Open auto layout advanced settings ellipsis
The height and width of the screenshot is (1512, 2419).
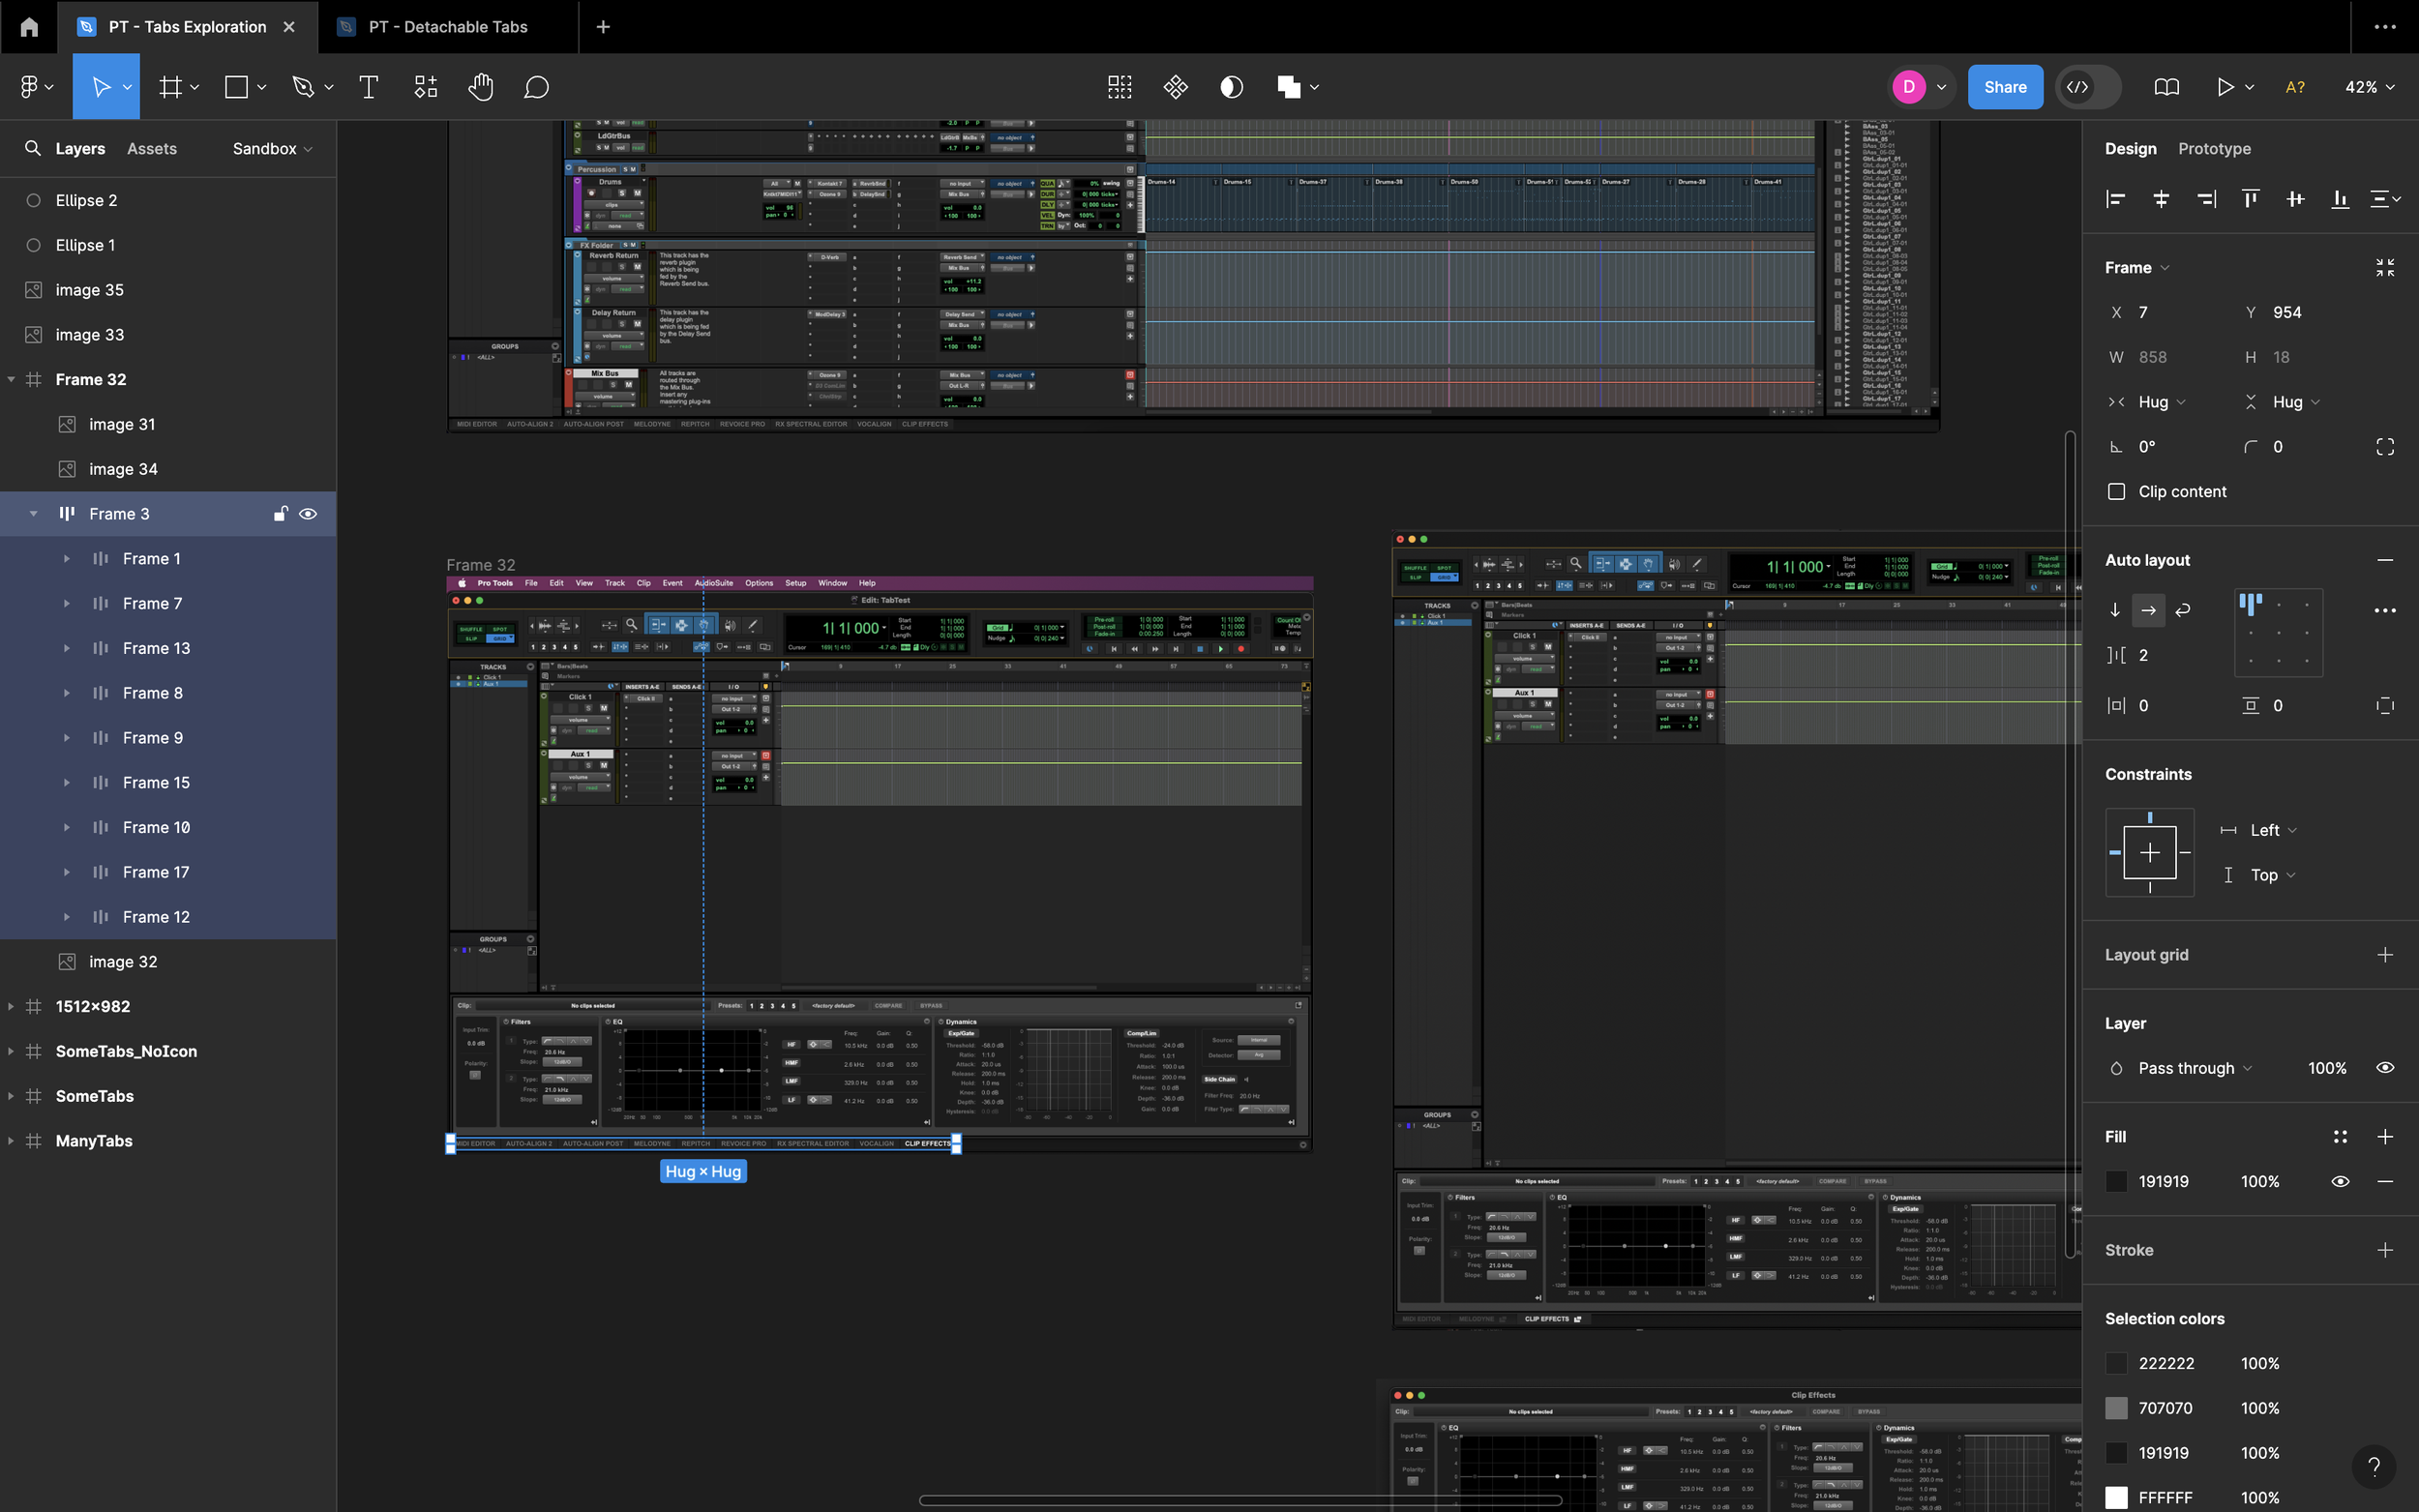[x=2385, y=610]
